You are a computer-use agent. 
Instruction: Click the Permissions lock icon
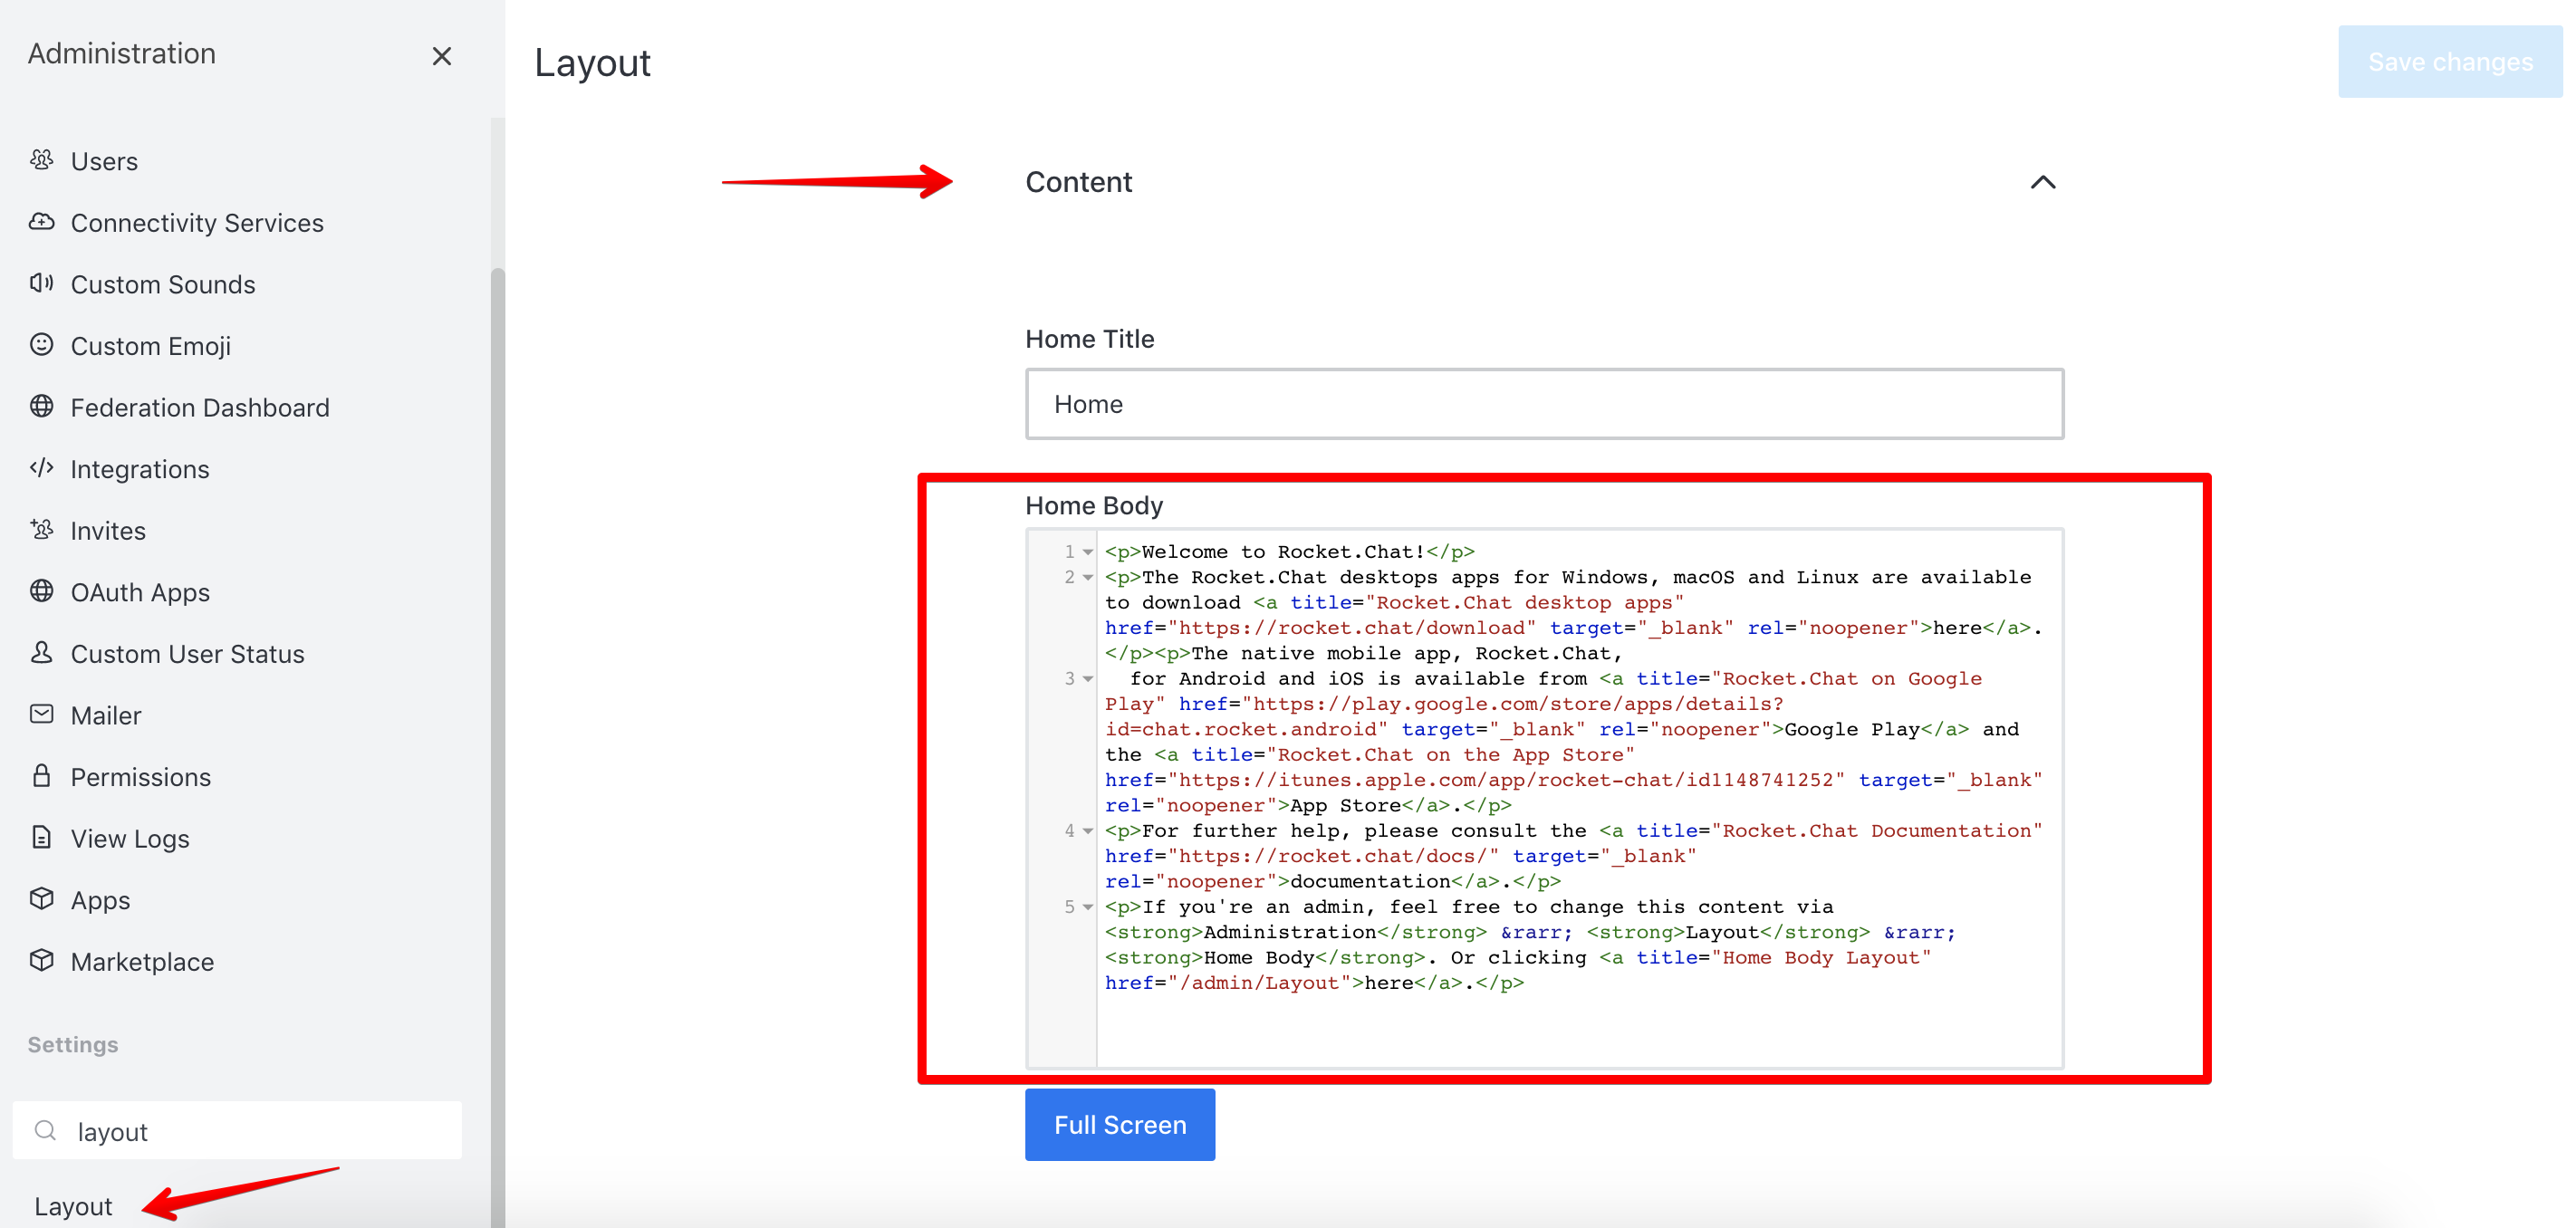[41, 776]
